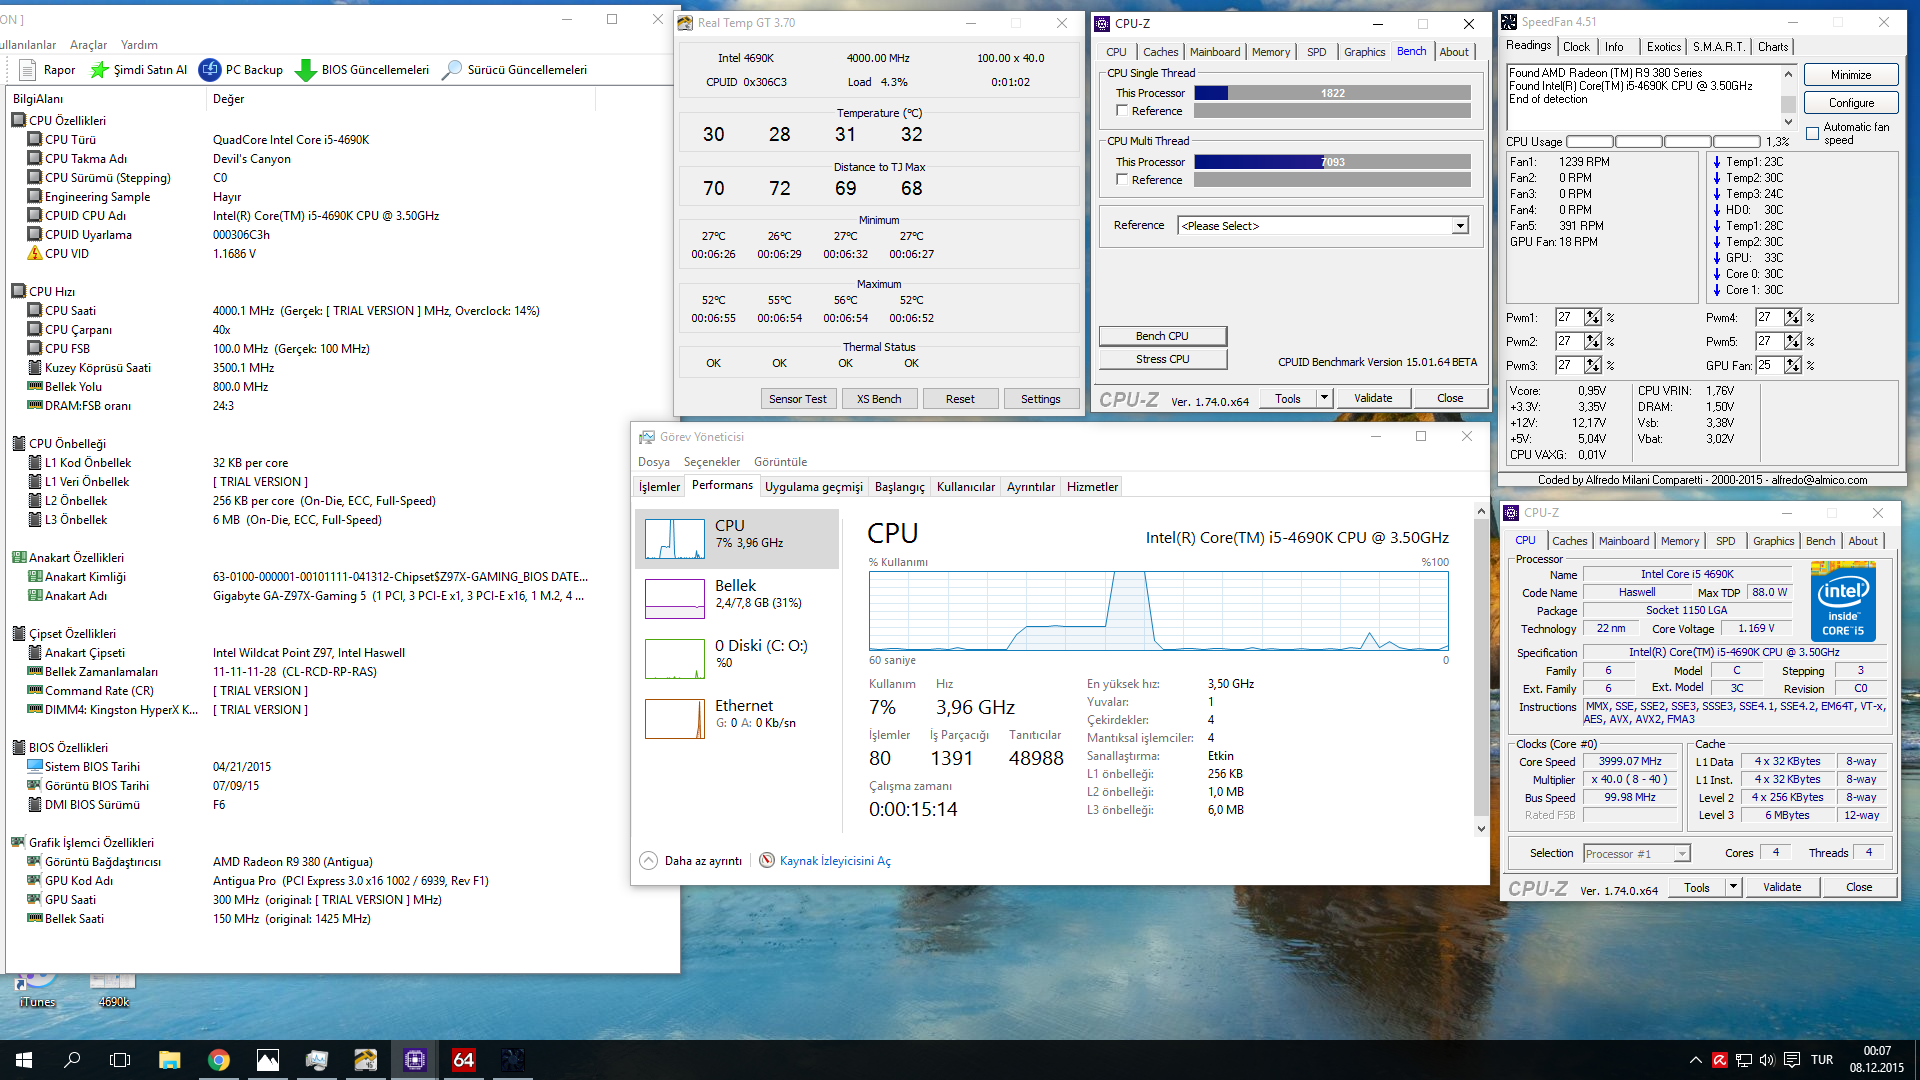Open PC Backup from the toolbar

(241, 70)
